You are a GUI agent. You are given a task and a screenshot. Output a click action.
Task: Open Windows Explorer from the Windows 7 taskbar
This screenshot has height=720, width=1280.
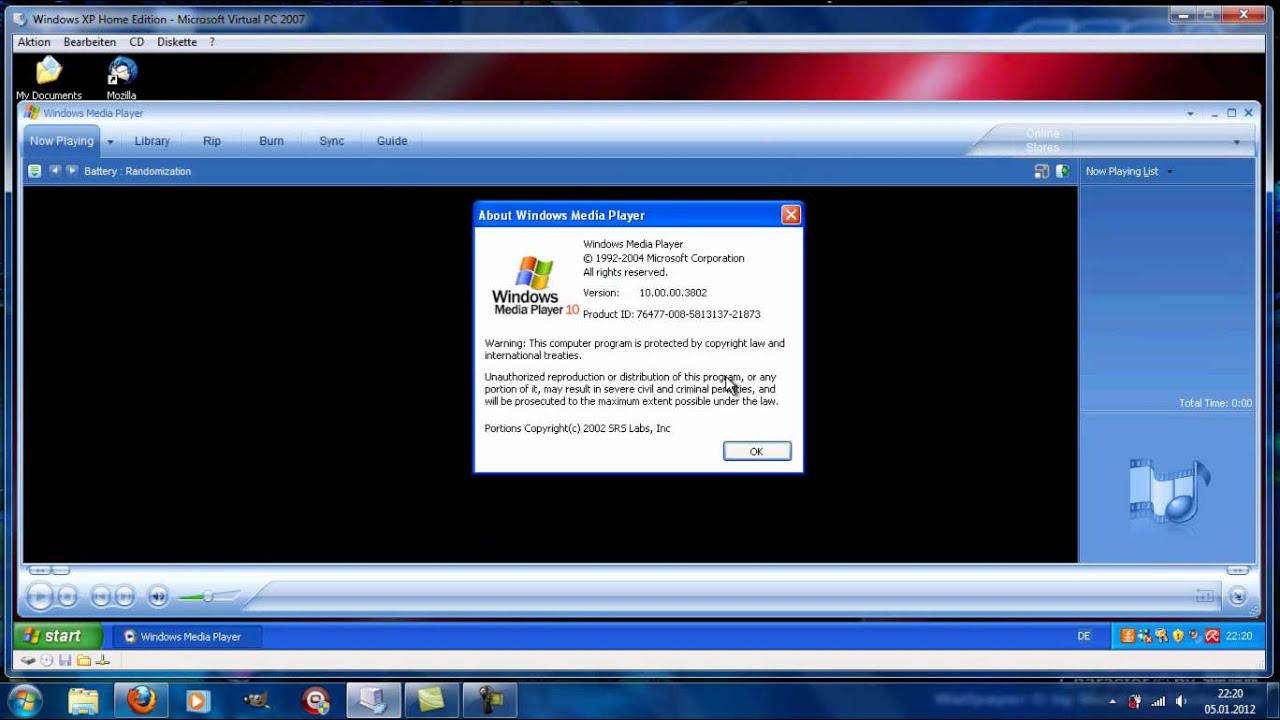(83, 700)
